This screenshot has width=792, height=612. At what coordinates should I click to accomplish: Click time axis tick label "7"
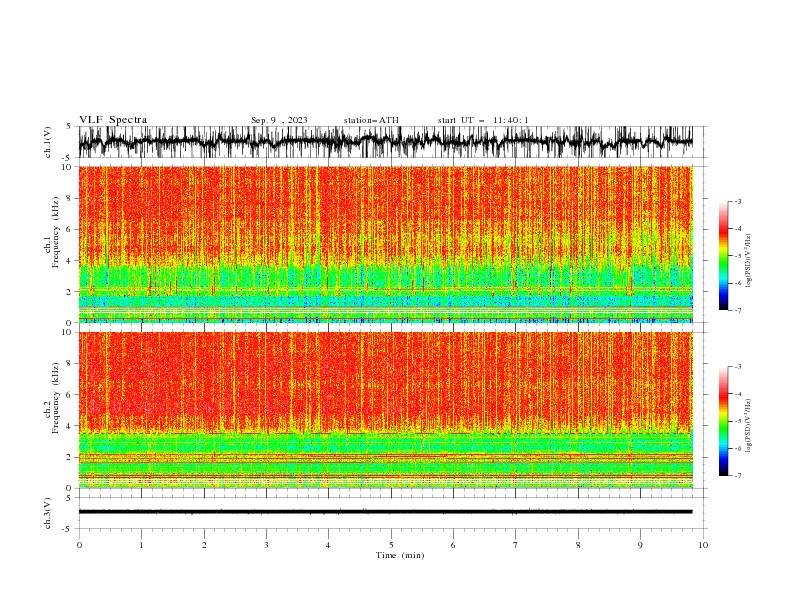click(516, 545)
